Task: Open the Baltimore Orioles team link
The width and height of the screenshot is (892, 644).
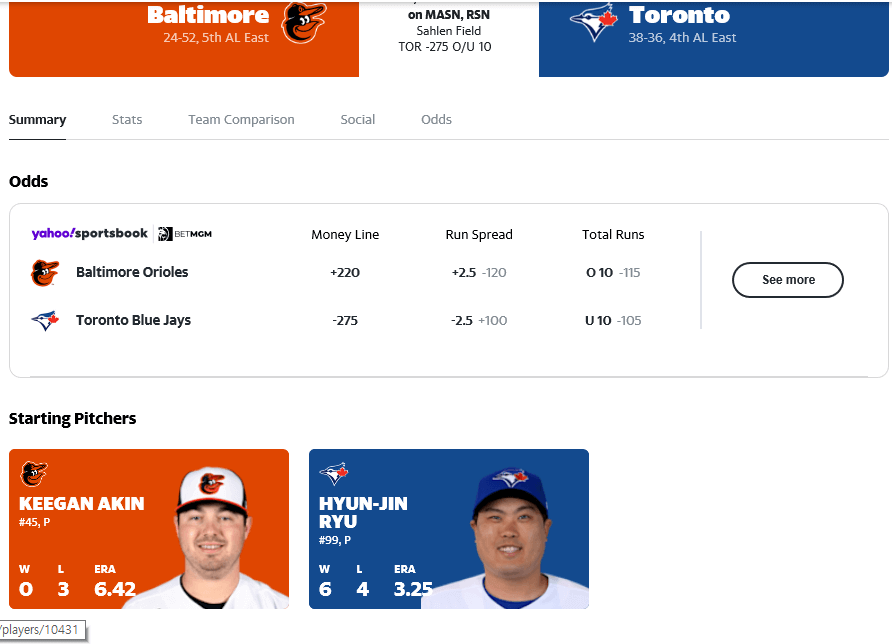Action: click(132, 272)
